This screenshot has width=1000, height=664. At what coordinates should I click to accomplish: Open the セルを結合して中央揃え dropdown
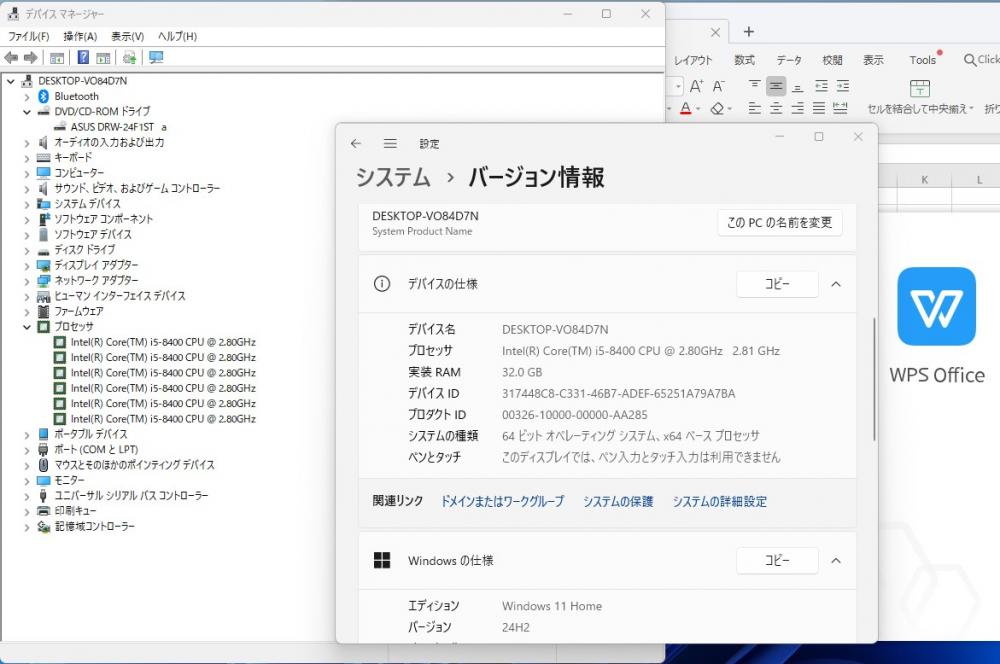[x=971, y=109]
